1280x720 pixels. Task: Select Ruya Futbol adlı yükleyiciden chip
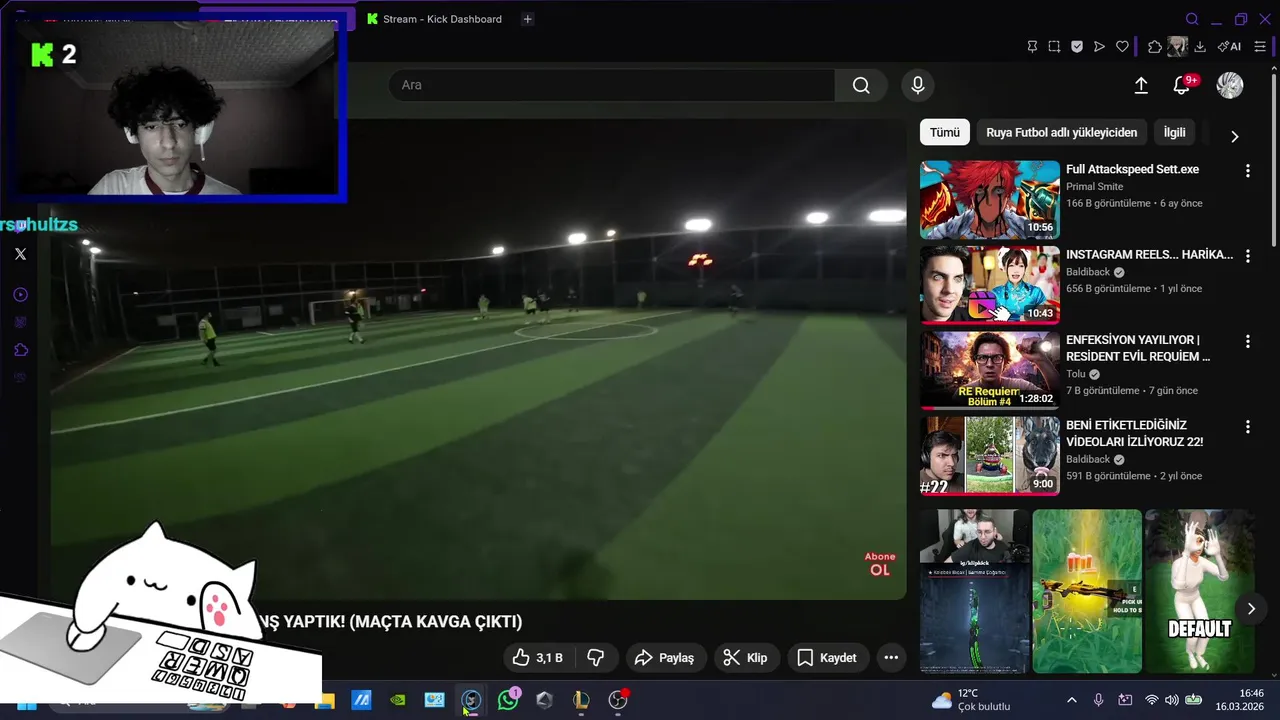pyautogui.click(x=1061, y=132)
